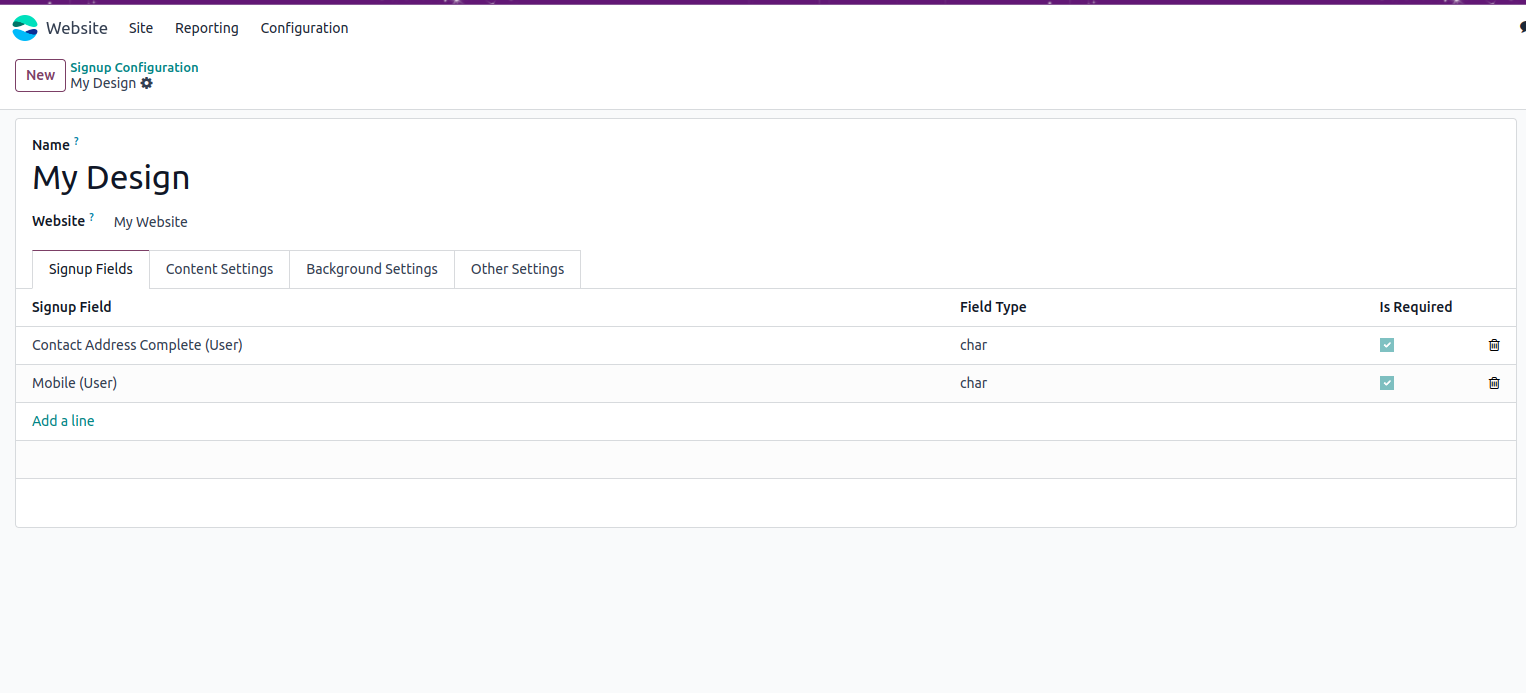Click the help question mark beside Website

tap(91, 217)
